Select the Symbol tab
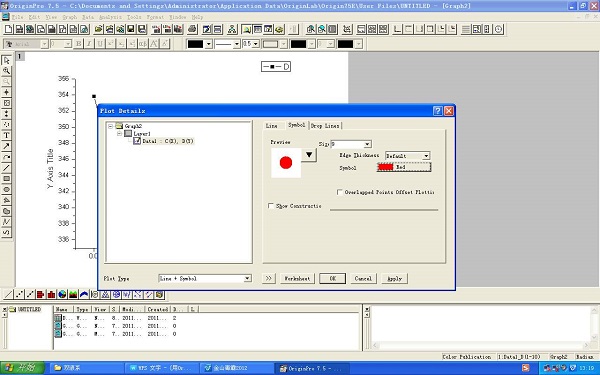The image size is (600, 375). pos(297,125)
